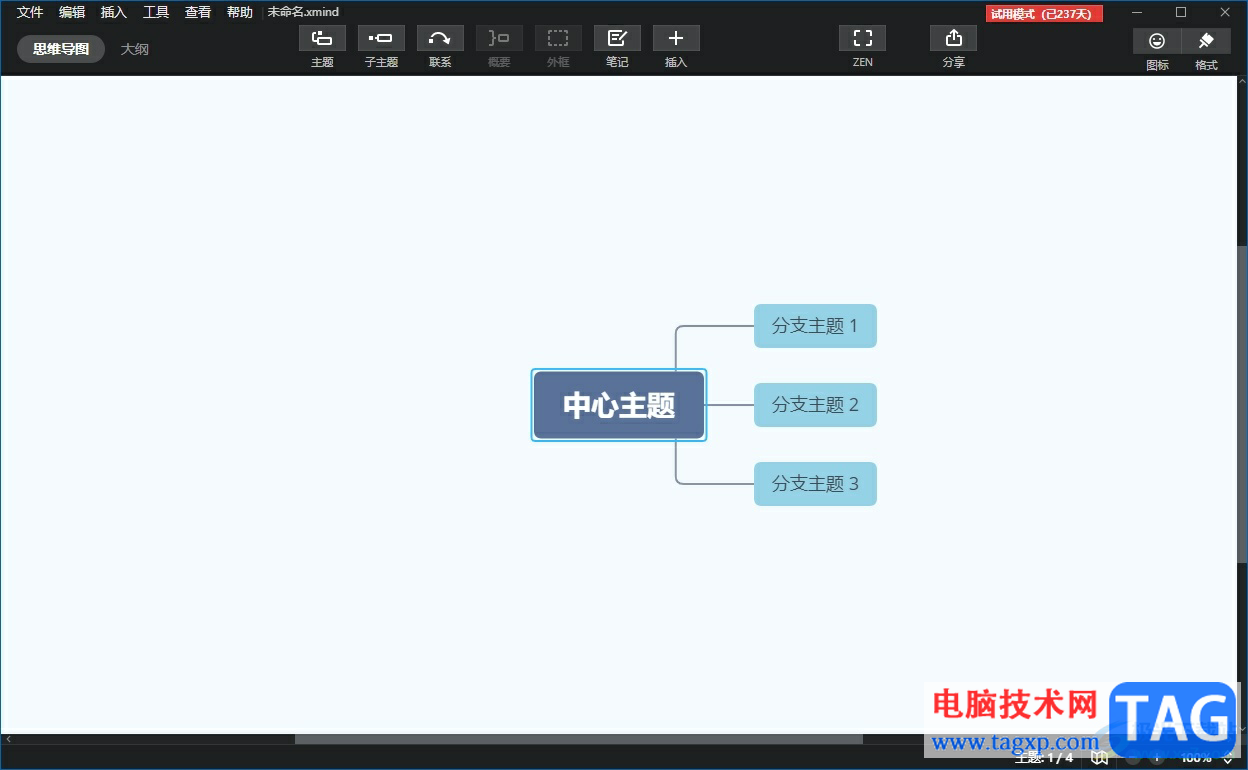1248x770 pixels.
Task: Open the 帮助 menu
Action: pos(240,12)
